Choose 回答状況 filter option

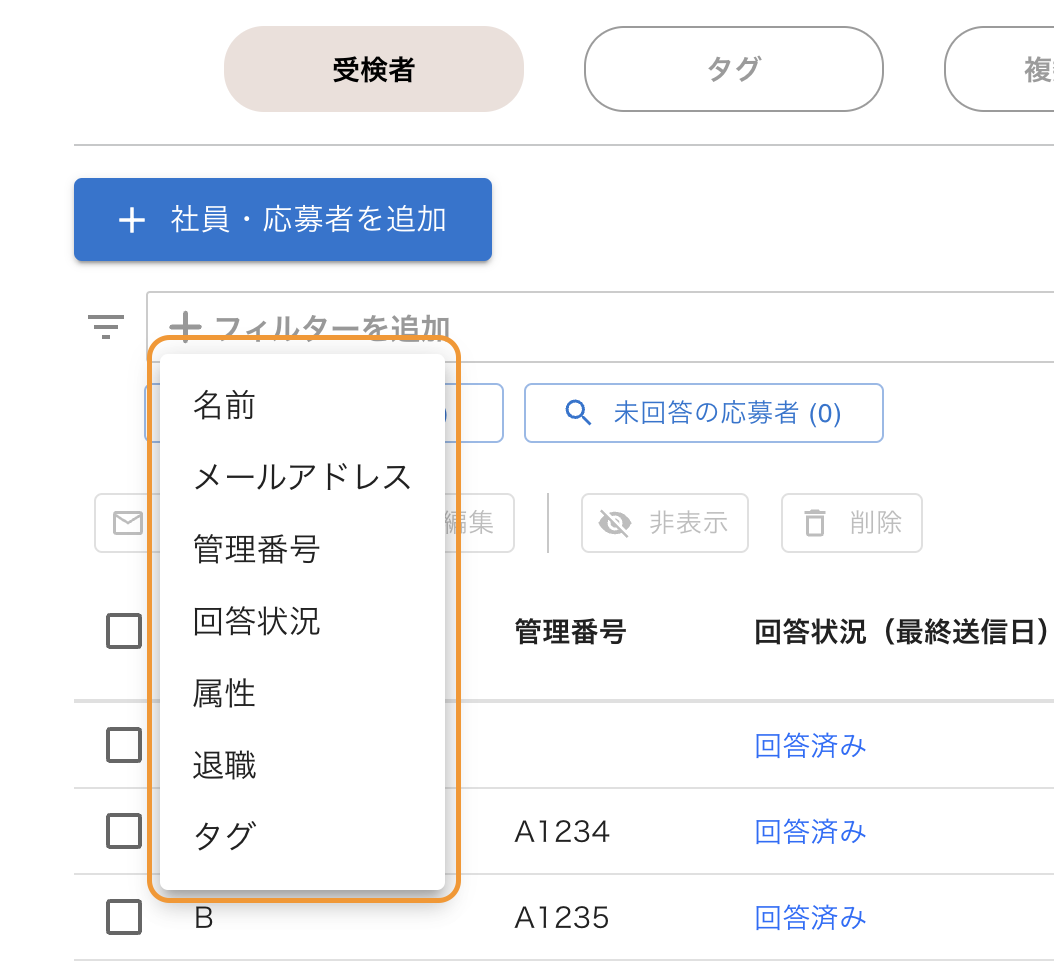256,621
